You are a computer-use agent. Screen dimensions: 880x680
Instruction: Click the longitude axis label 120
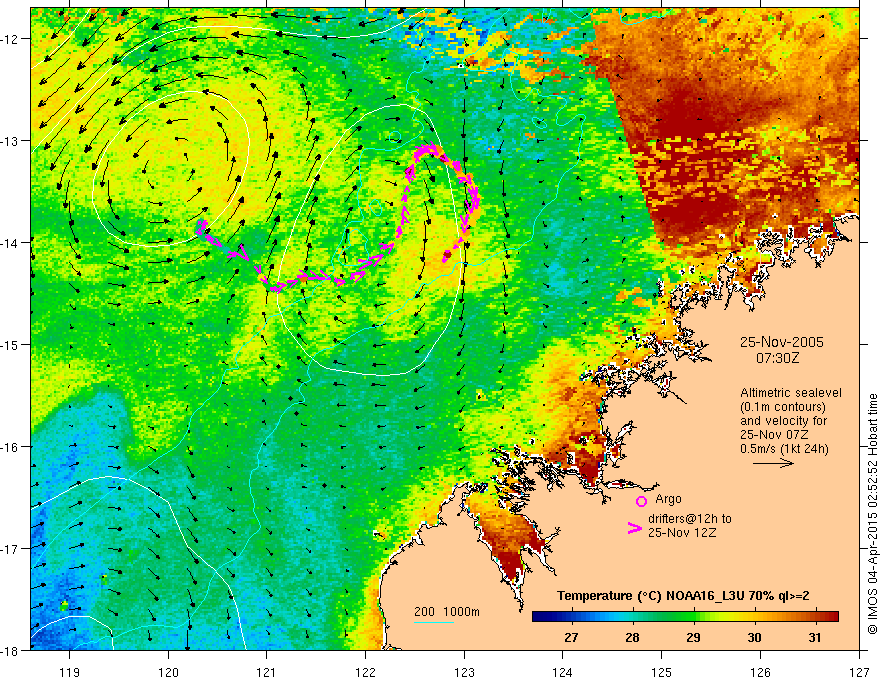[168, 672]
